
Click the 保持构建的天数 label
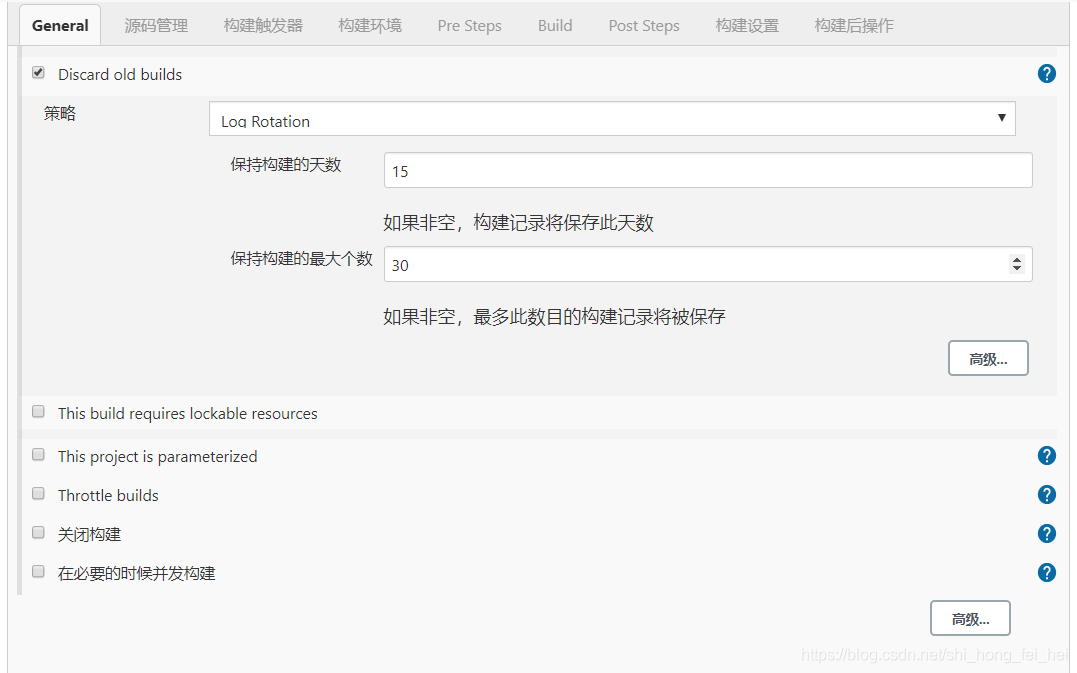[x=286, y=164]
